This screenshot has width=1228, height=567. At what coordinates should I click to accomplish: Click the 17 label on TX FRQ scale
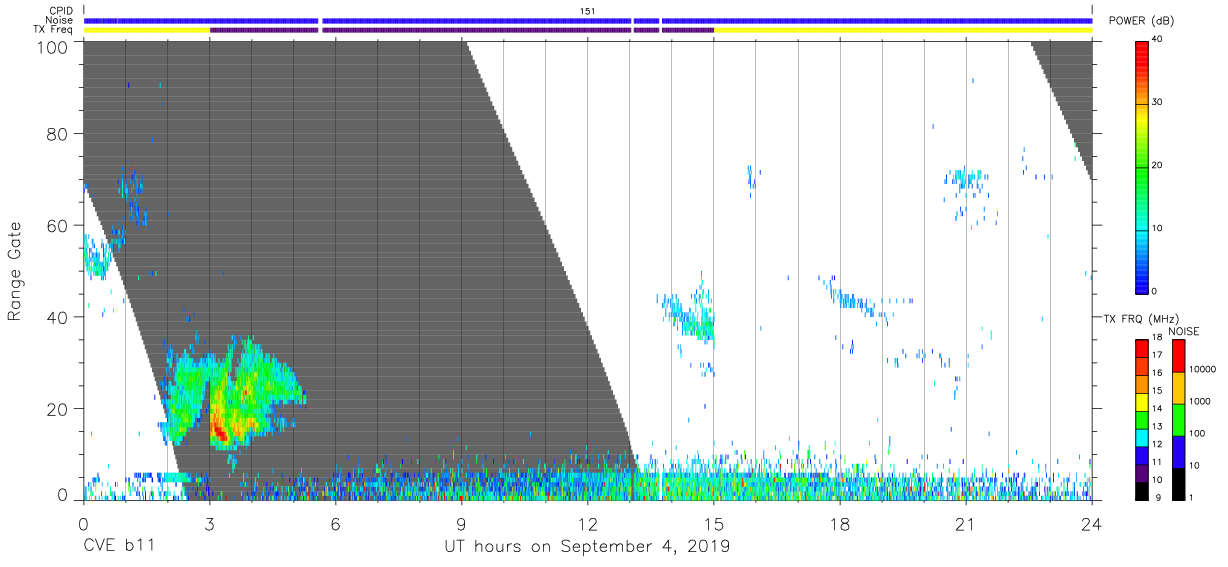point(1158,355)
